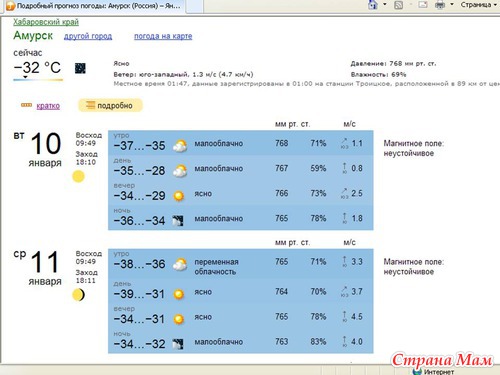500x375 pixels.
Task: Click the dark night weather icon beside −32 °C
Action: [80, 68]
